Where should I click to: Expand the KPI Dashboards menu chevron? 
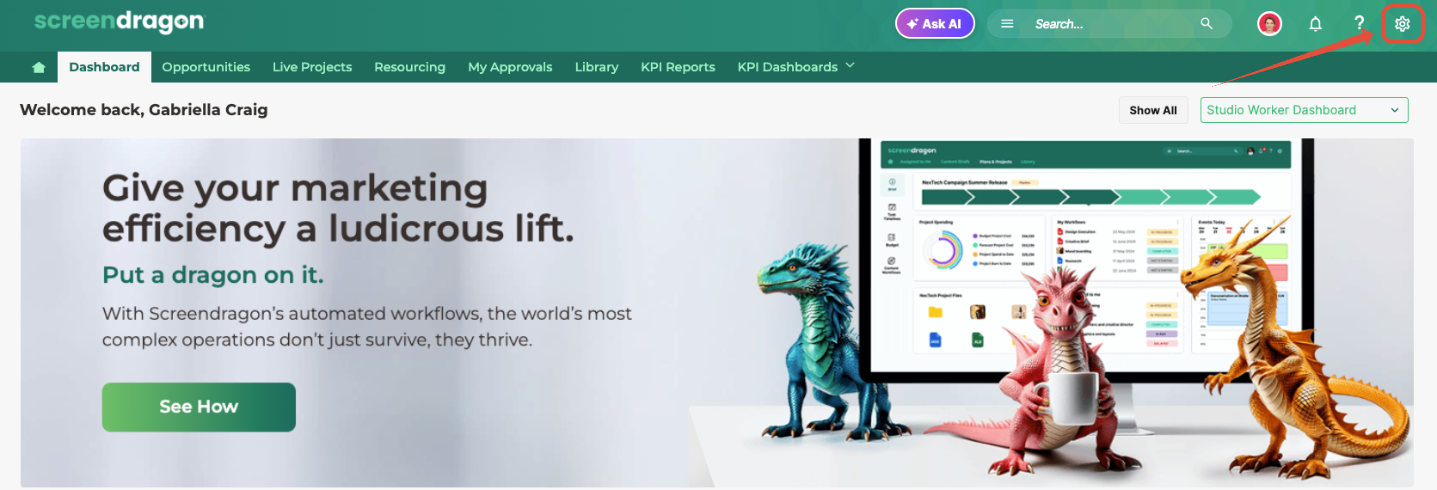(850, 65)
